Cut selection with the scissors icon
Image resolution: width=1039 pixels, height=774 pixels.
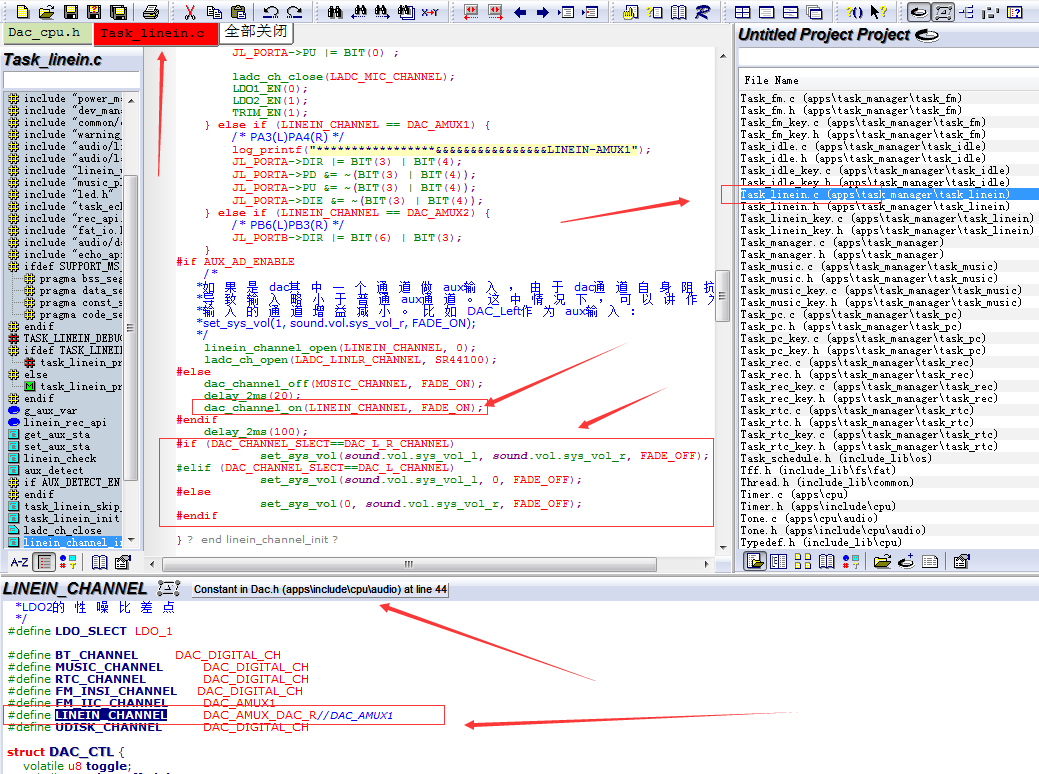pyautogui.click(x=190, y=12)
